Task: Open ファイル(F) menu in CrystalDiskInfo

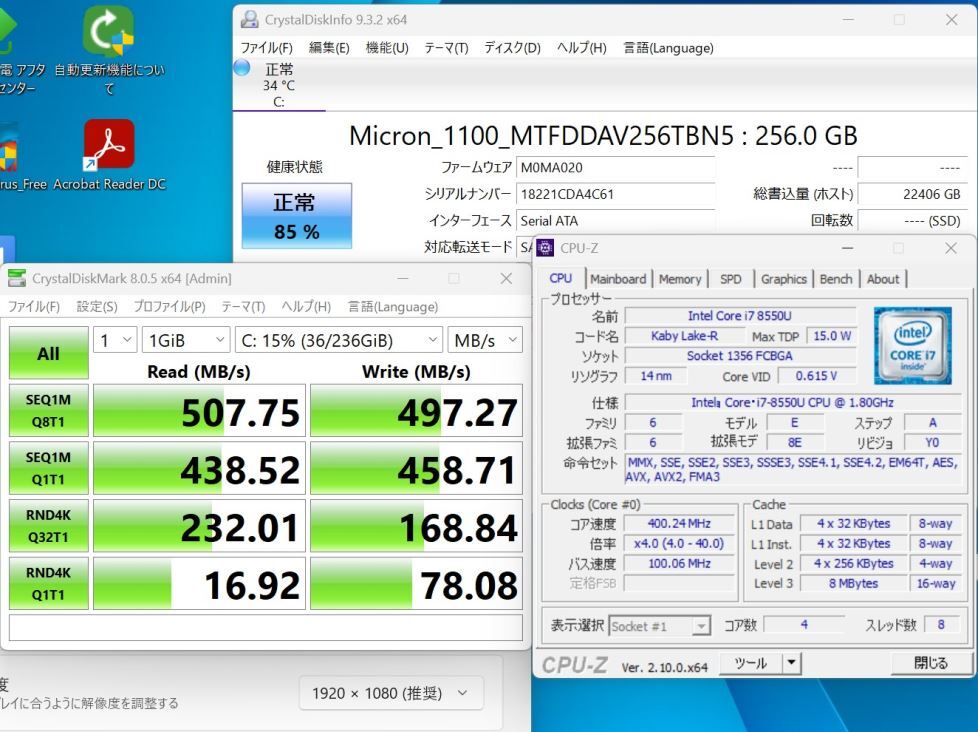Action: pyautogui.click(x=266, y=48)
